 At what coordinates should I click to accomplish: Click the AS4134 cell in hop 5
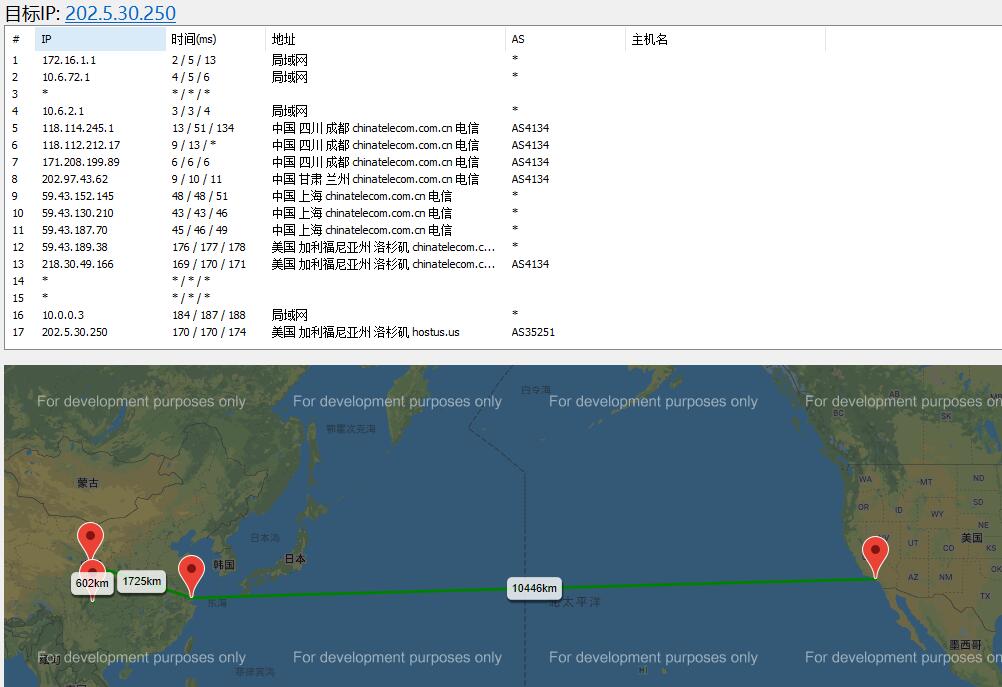point(530,128)
